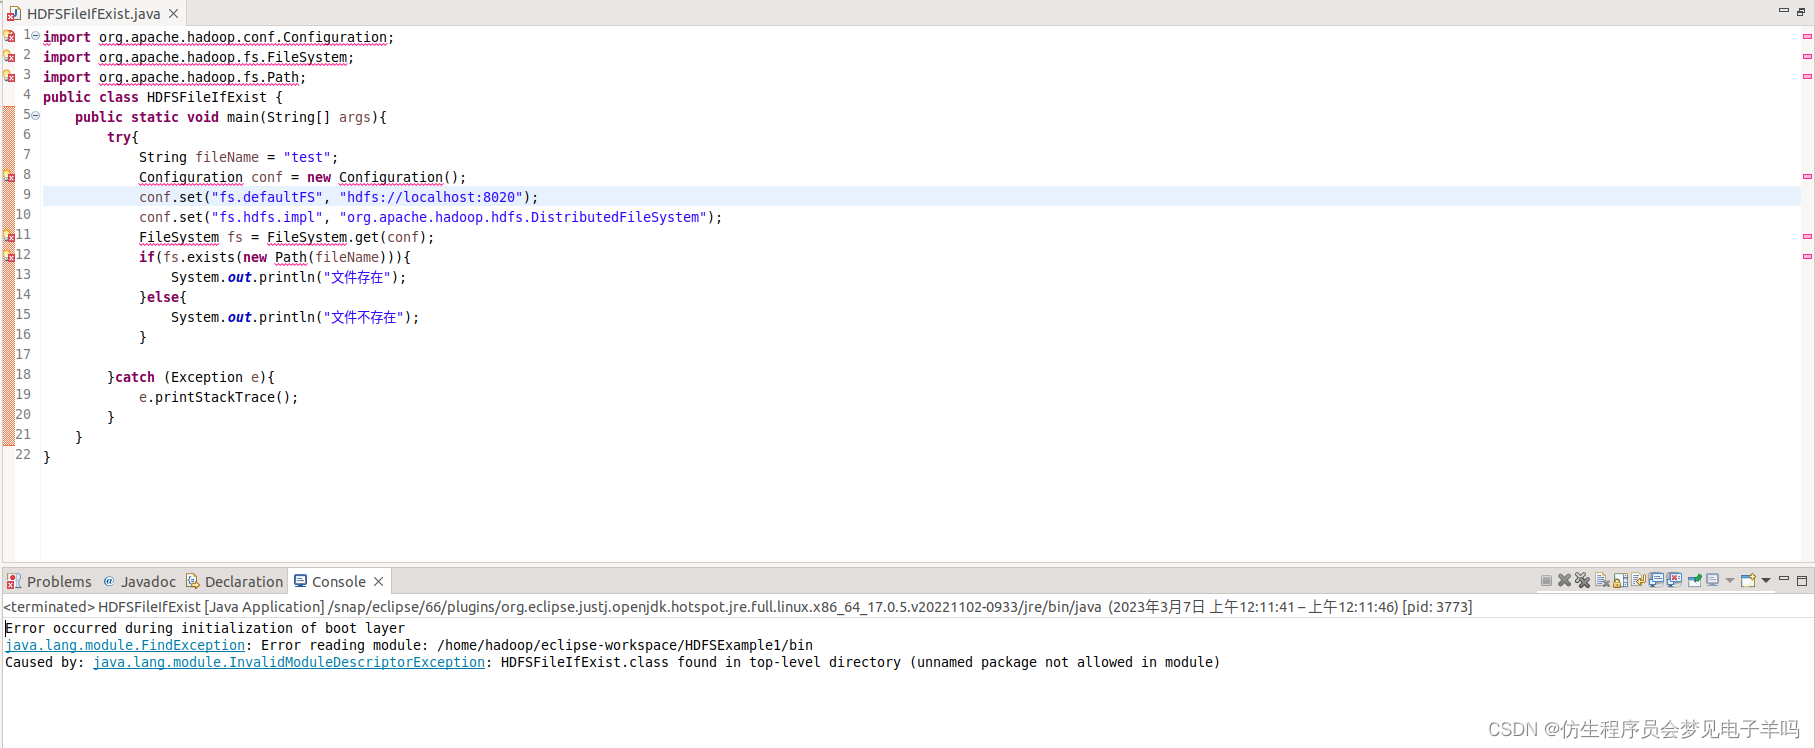1815x748 pixels.
Task: Click the "fs.defaultFS" string on line 9
Action: pyautogui.click(x=267, y=197)
